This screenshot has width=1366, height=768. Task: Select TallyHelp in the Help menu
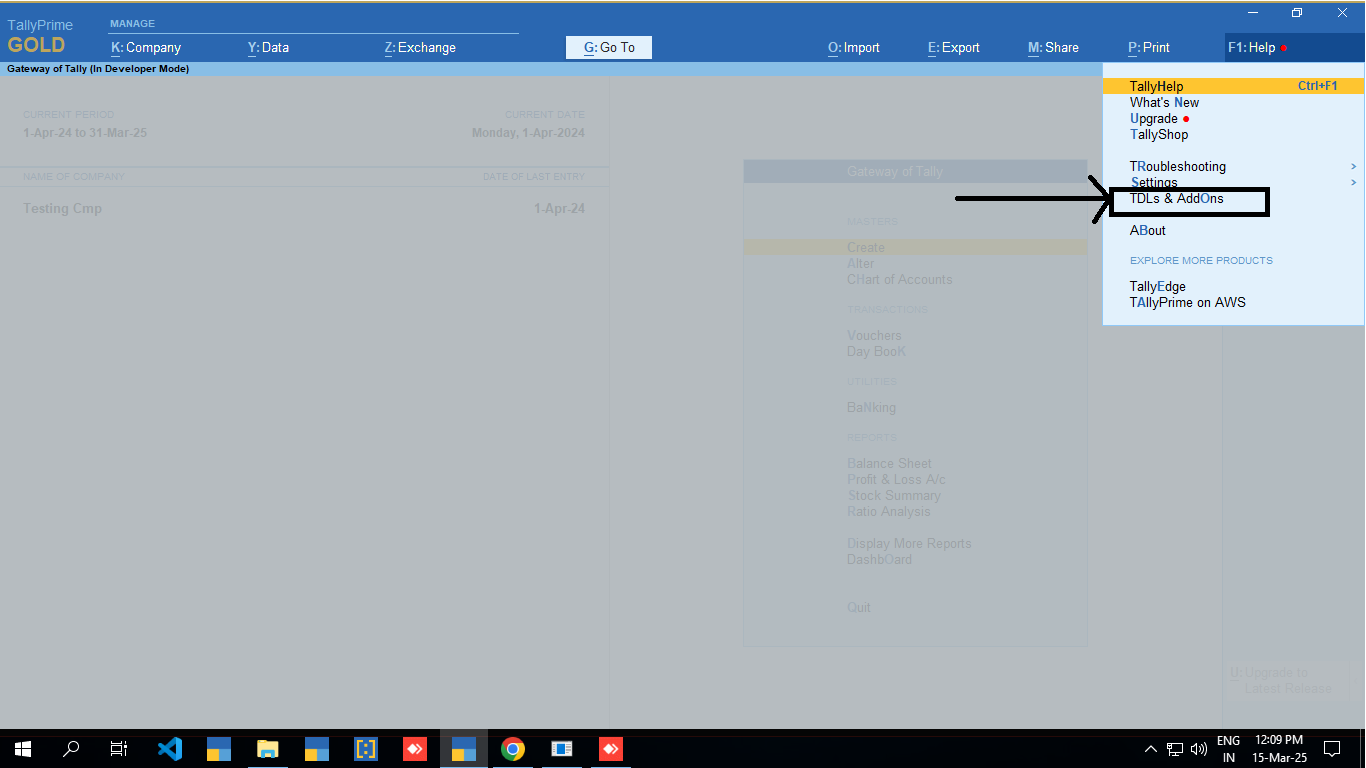[x=1234, y=86]
